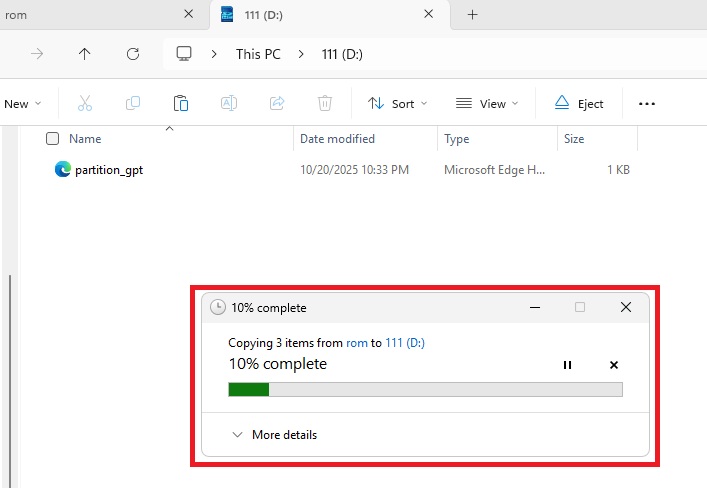Refresh the current folder view
This screenshot has width=707, height=488.
133,54
